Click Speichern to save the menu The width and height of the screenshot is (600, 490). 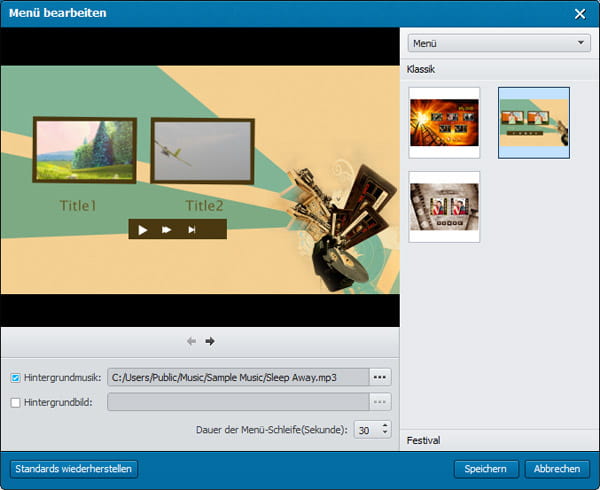[x=486, y=468]
